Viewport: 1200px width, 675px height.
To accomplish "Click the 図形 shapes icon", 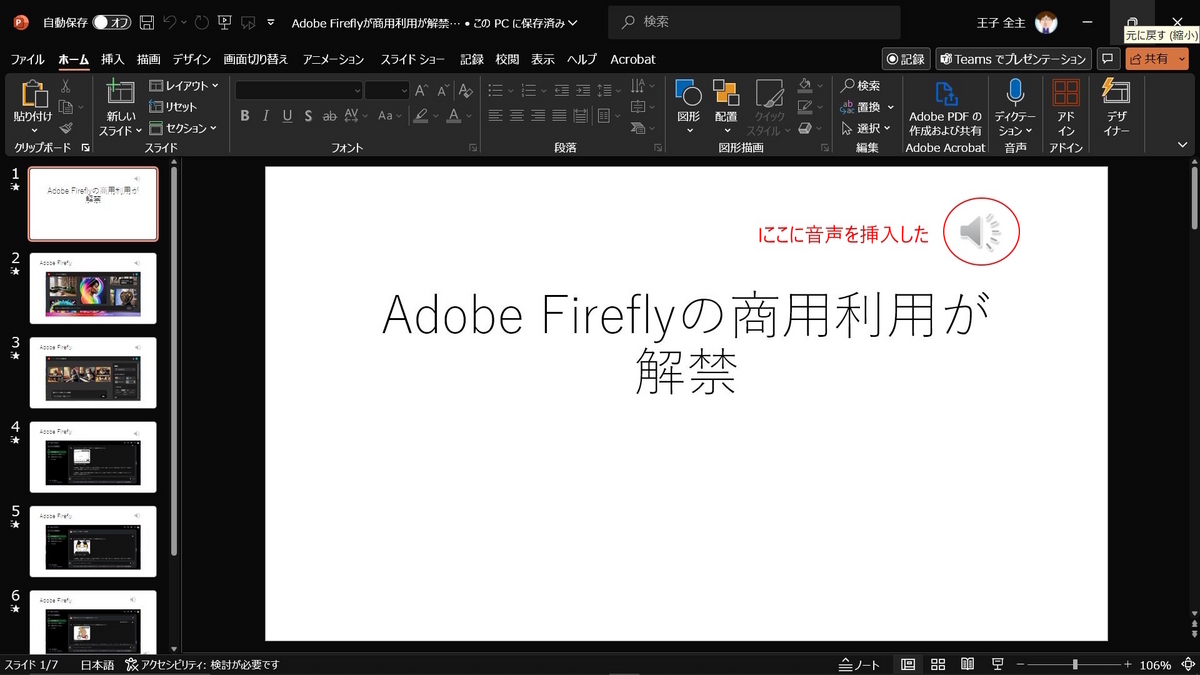I will coord(688,93).
